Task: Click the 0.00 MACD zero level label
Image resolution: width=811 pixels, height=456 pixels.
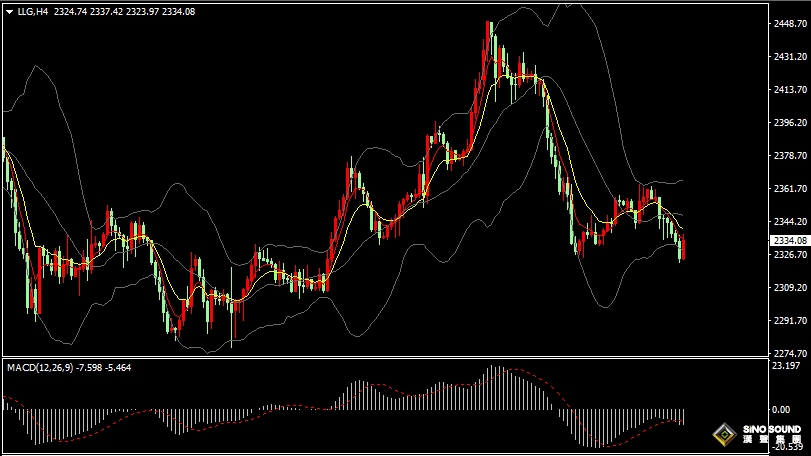Action: [780, 409]
